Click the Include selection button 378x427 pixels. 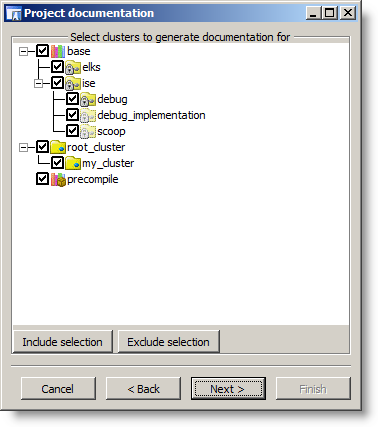click(63, 342)
